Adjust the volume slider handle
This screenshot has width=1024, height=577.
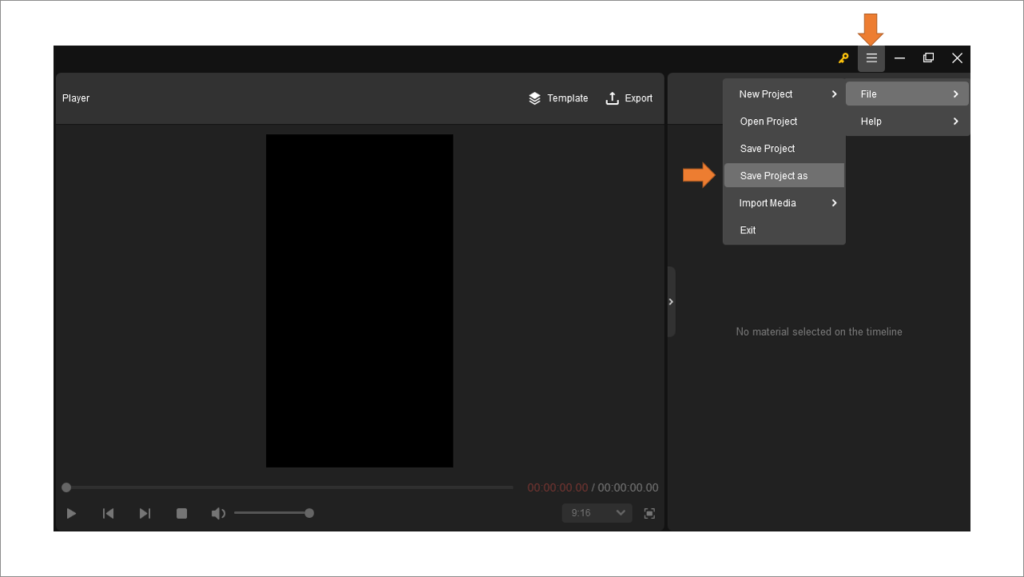[310, 512]
